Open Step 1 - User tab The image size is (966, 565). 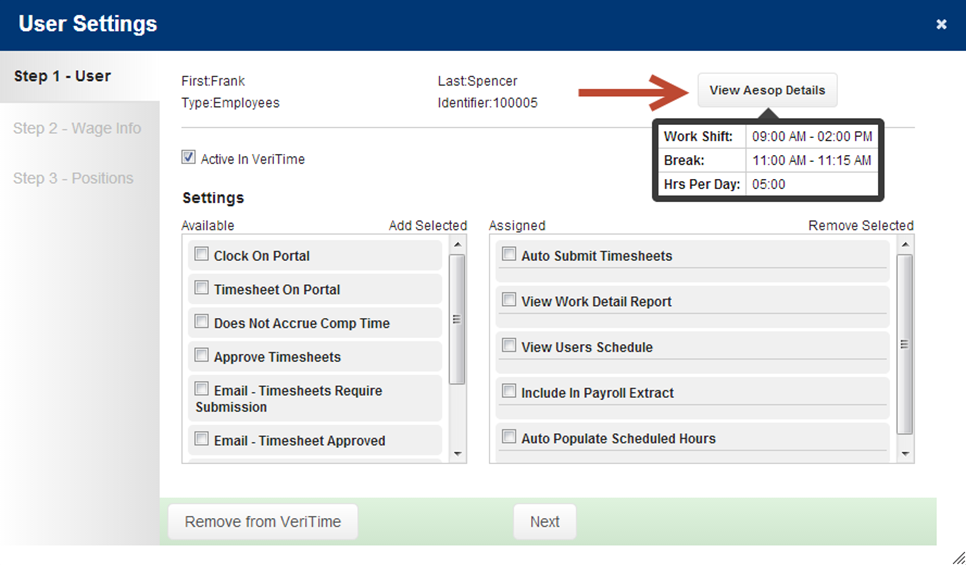[x=79, y=76]
